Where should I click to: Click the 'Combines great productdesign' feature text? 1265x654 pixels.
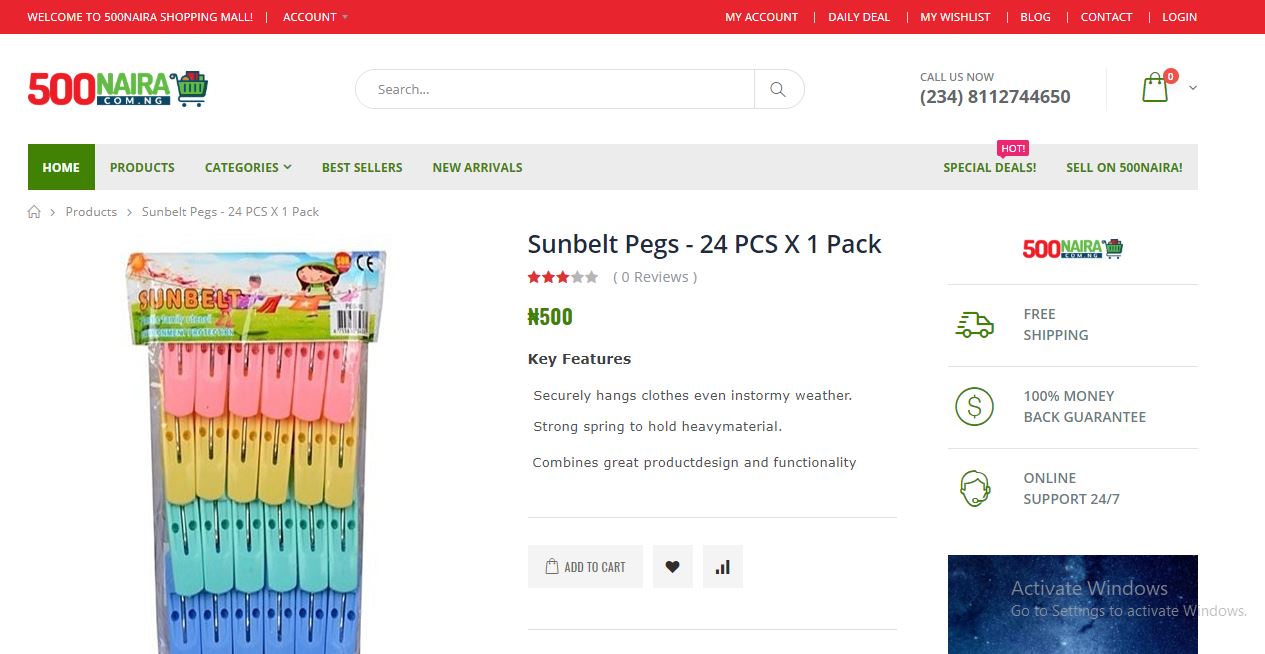point(694,462)
